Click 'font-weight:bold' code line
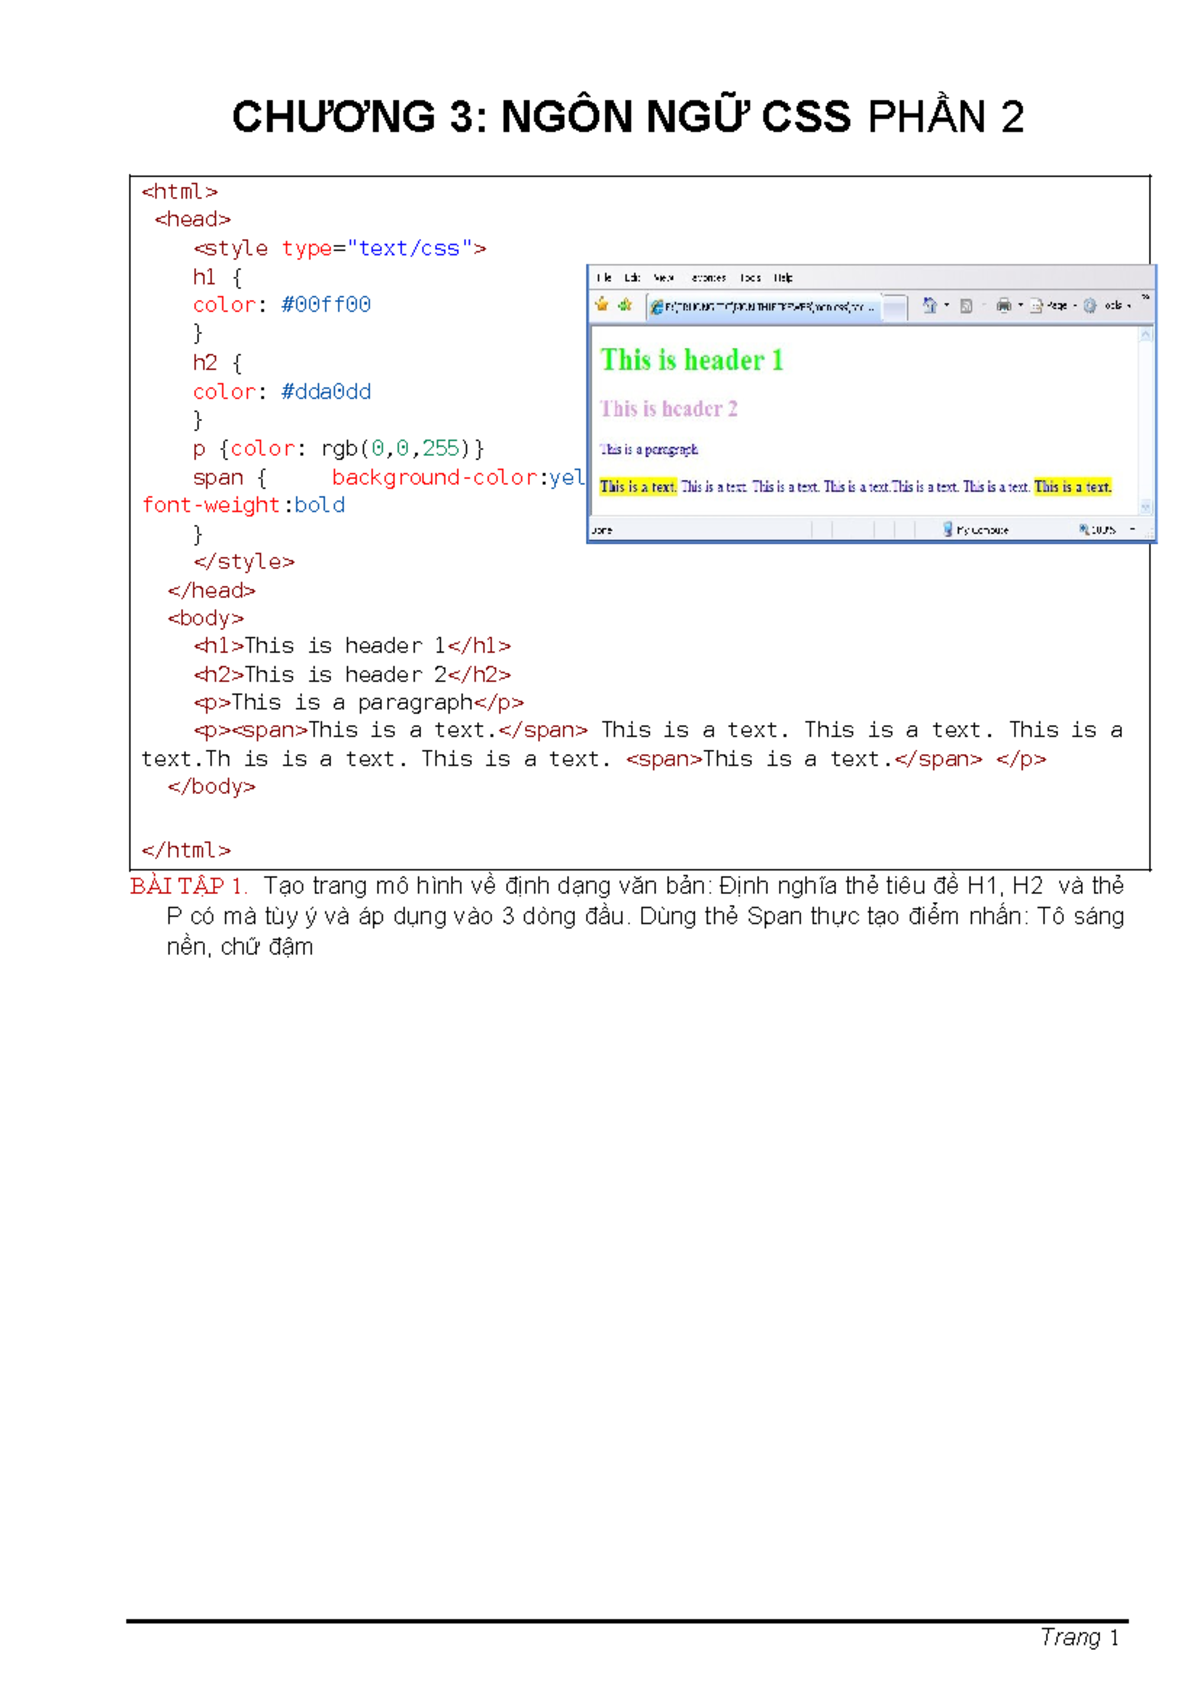1200x1696 pixels. (x=244, y=505)
